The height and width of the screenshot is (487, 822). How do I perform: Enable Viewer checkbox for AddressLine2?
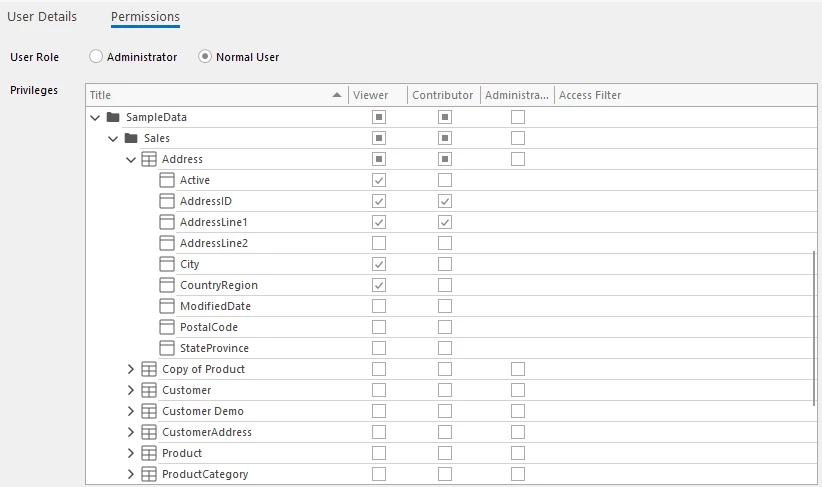point(379,243)
